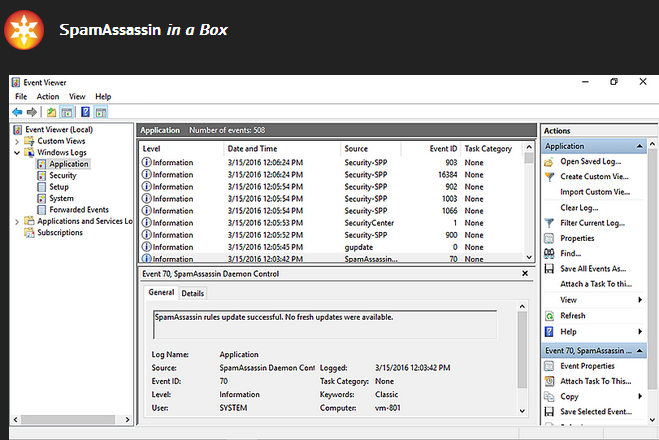Click the Find binoculars icon
This screenshot has width=659, height=440.
pyautogui.click(x=549, y=253)
